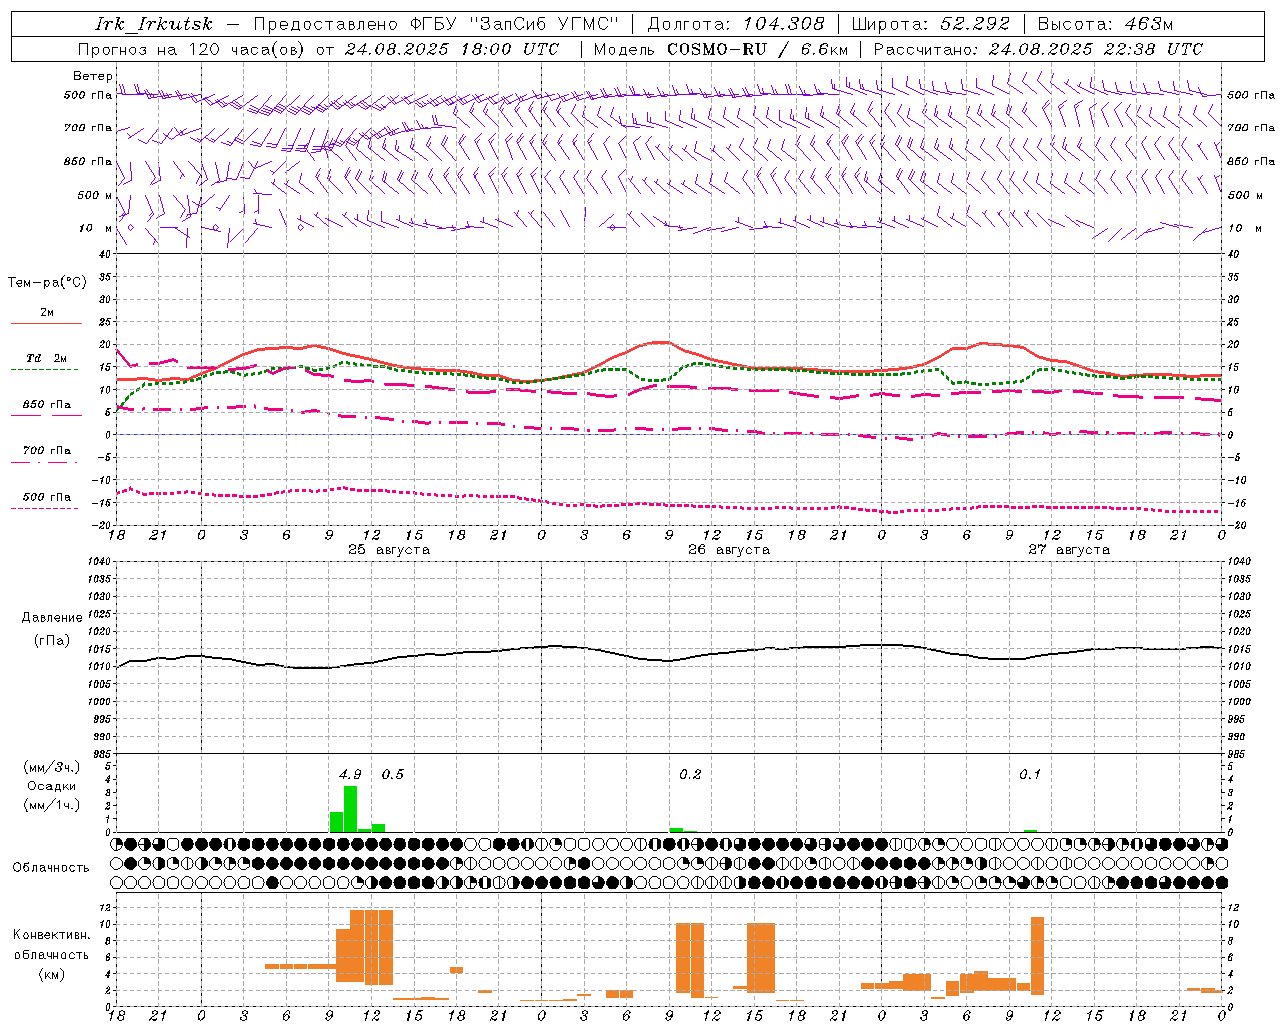
Task: Click the Высота: 463м value
Action: click(1105, 24)
